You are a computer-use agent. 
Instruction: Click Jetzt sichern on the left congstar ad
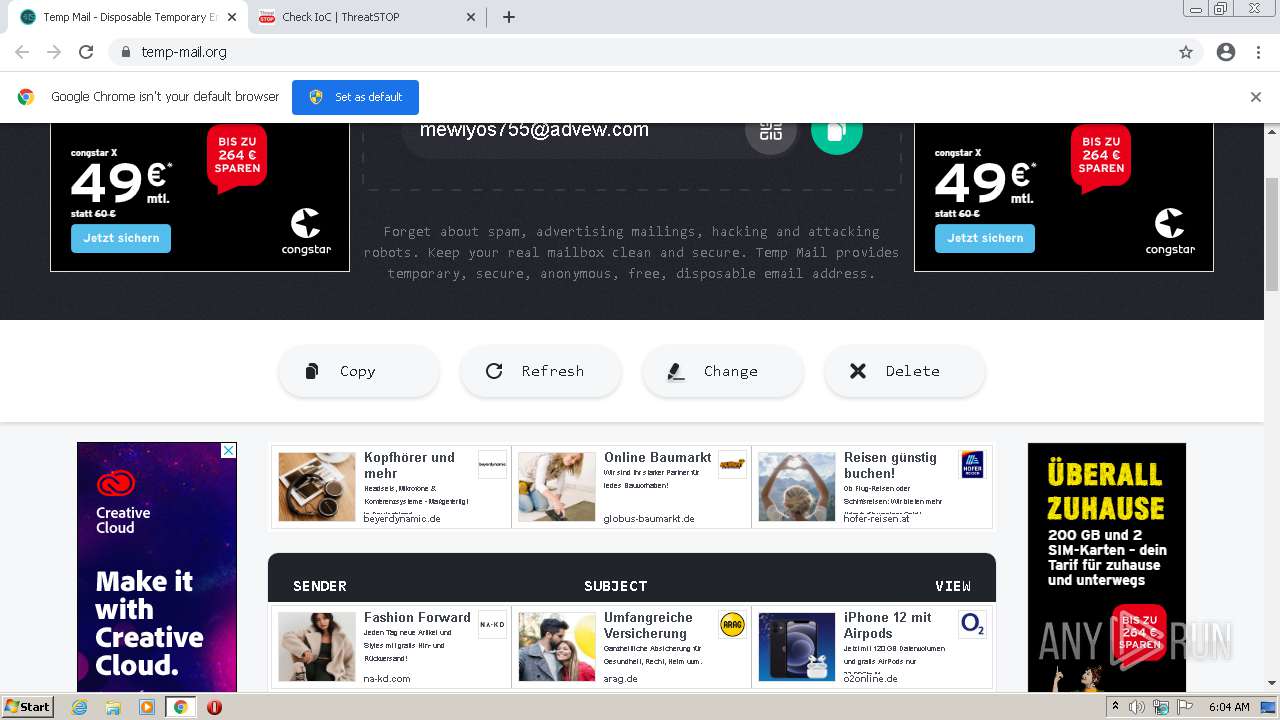click(x=121, y=238)
